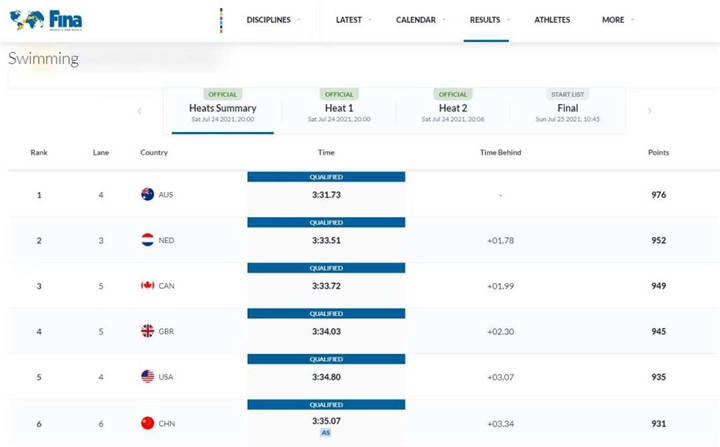Image resolution: width=720 pixels, height=447 pixels.
Task: Click the Netherlands flag icon
Action: [x=147, y=240]
